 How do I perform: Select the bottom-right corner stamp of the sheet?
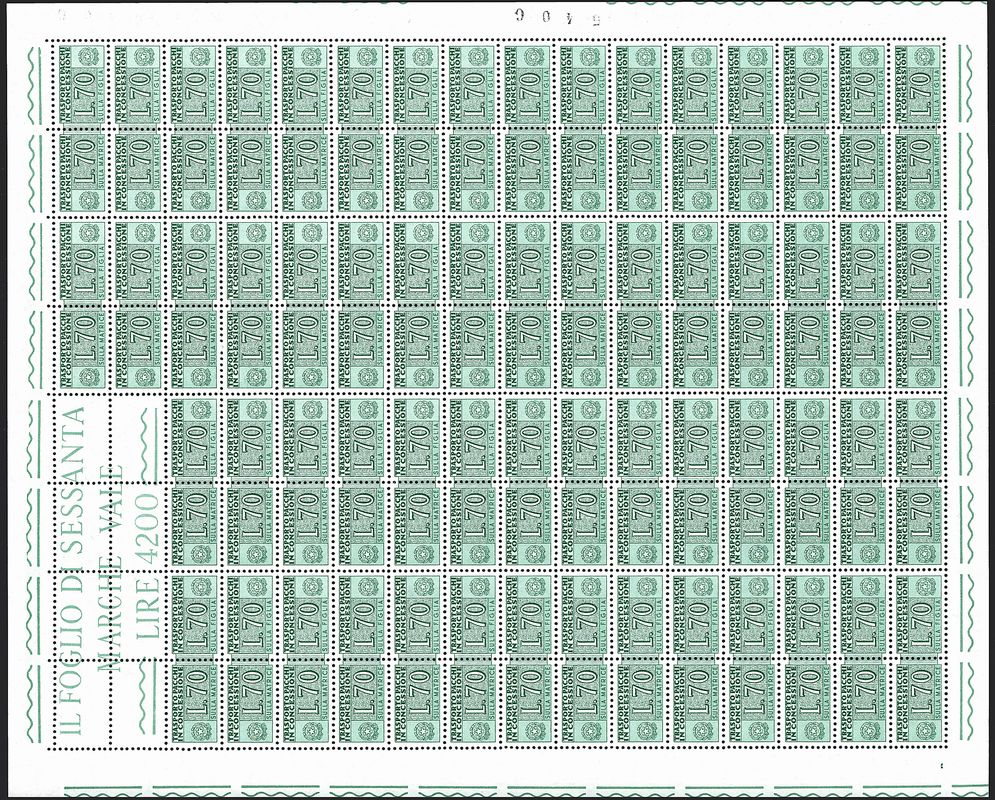tap(918, 703)
